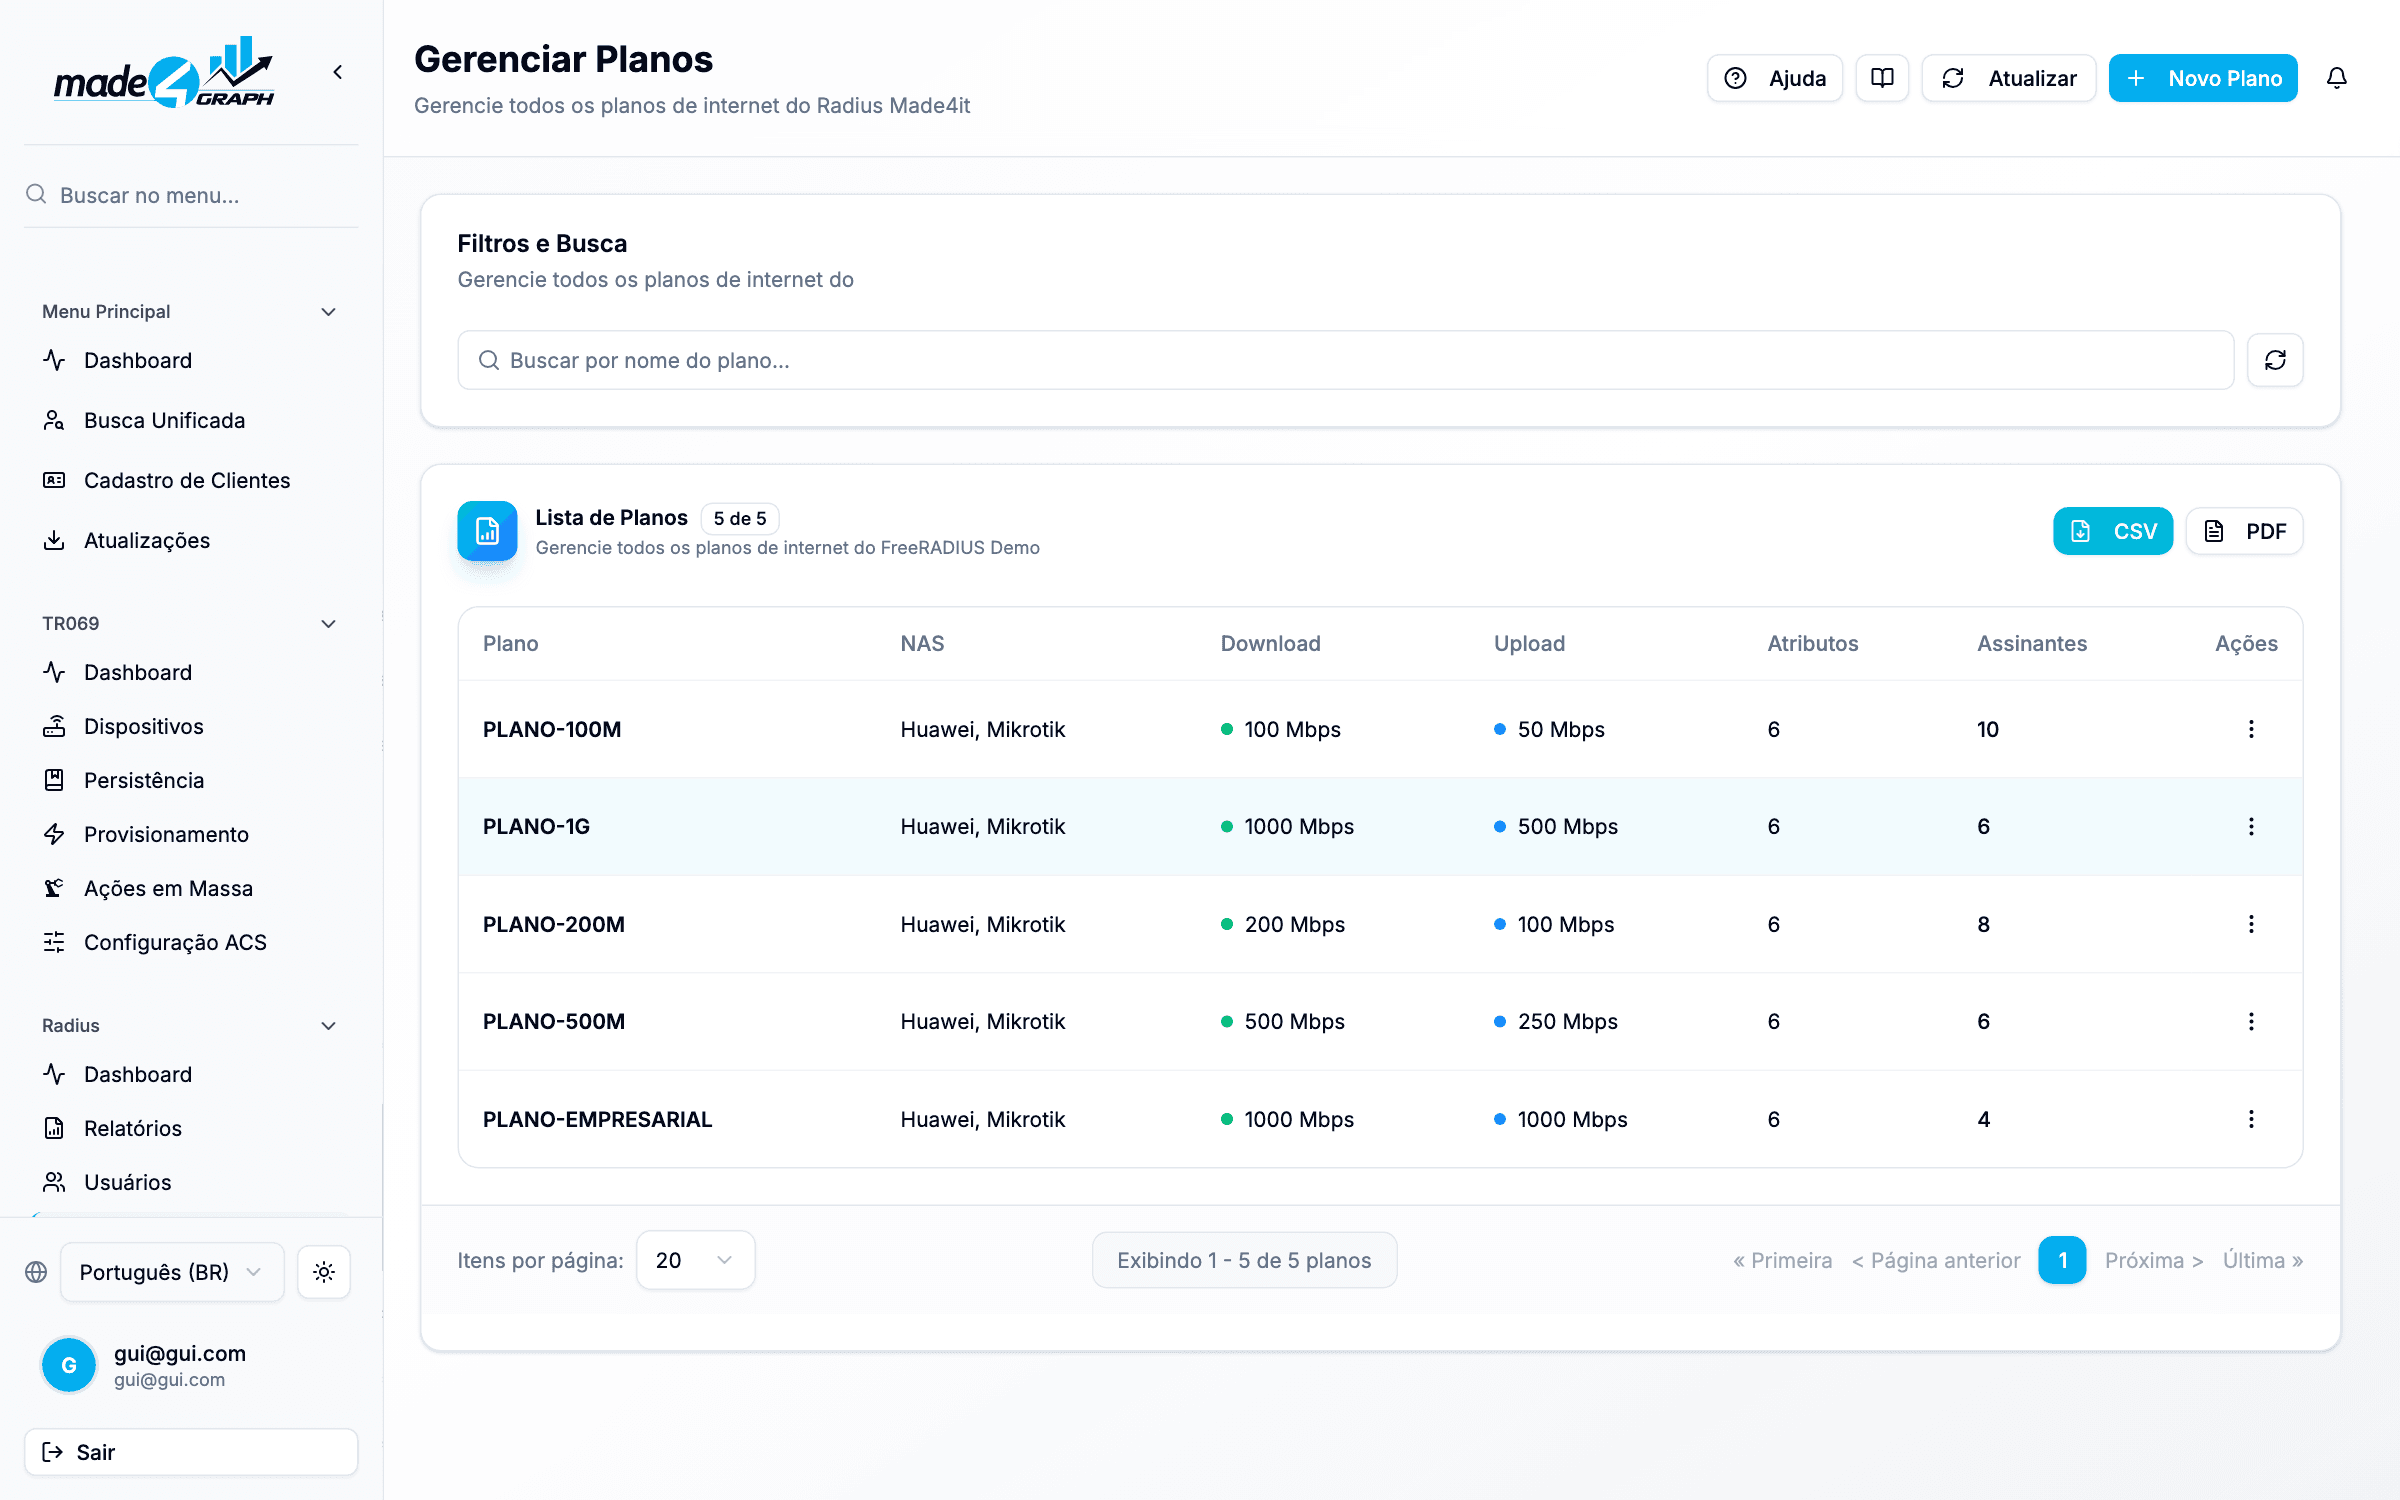
Task: Open the Português (BR) language selector
Action: coord(172,1272)
